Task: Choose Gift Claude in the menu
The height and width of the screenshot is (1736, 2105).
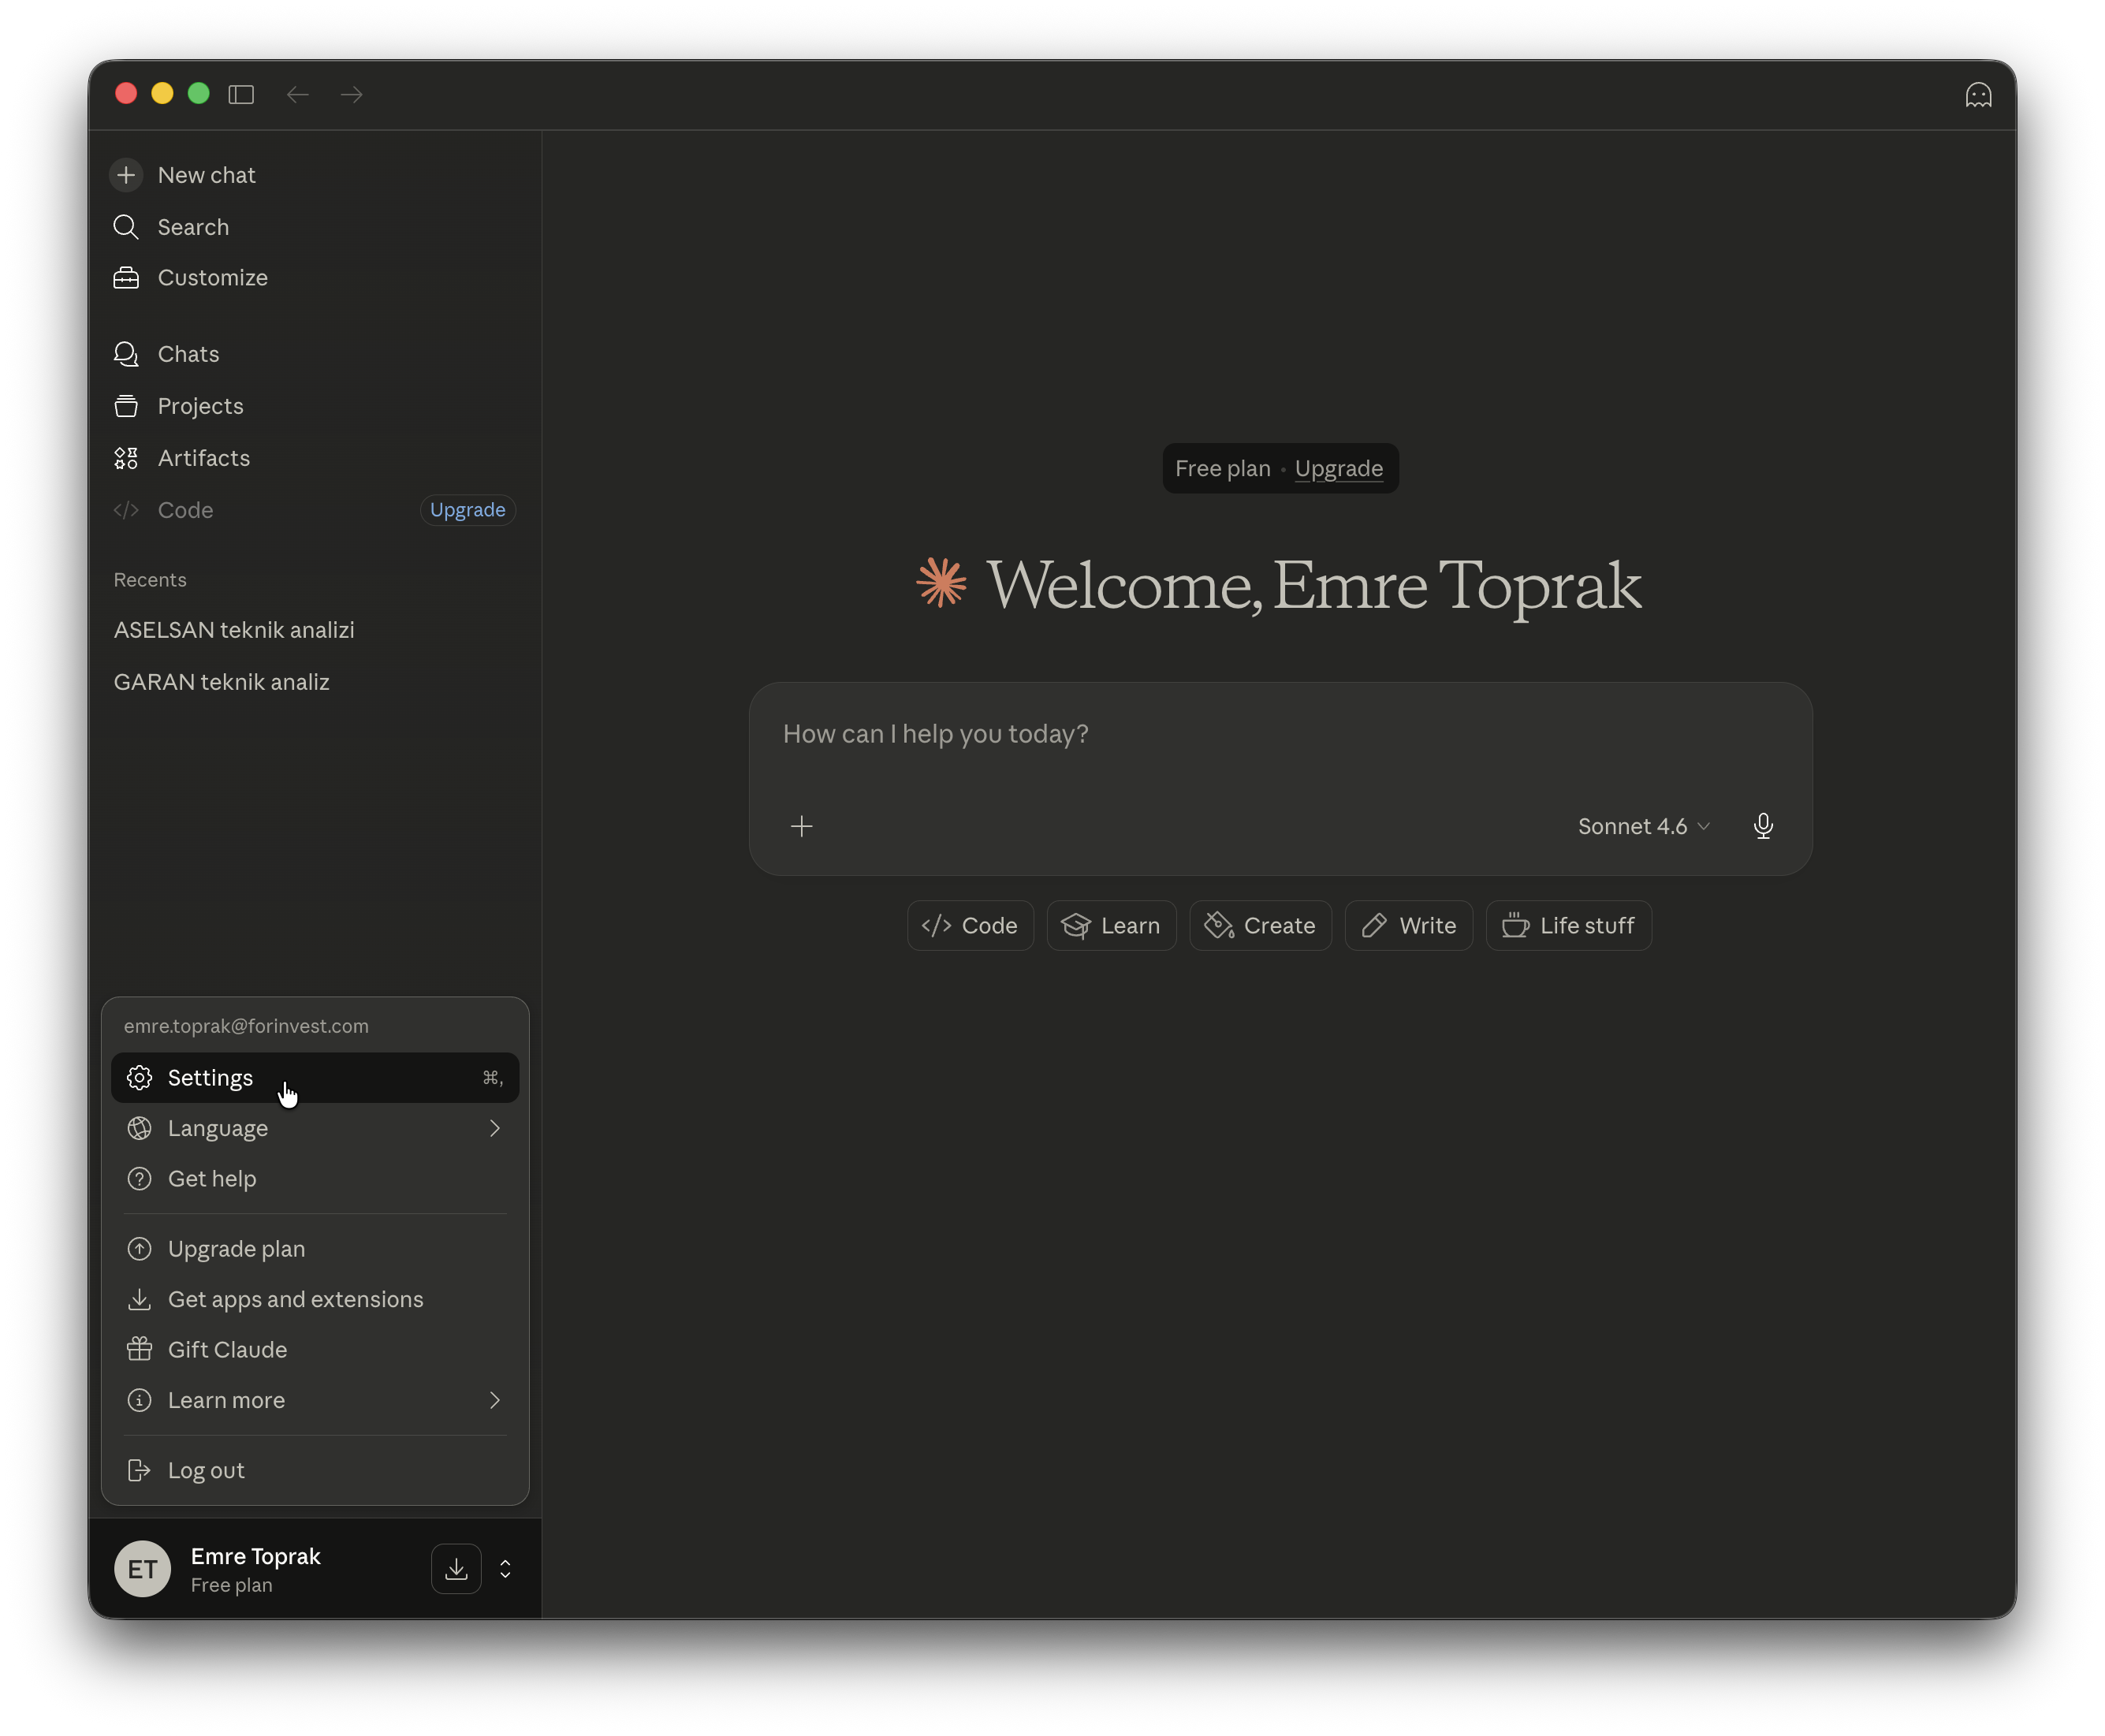Action: point(314,1350)
